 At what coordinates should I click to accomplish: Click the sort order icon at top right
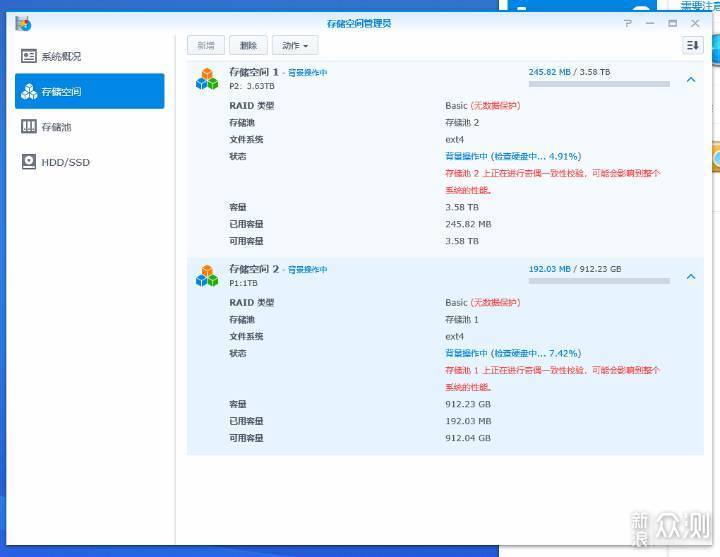[692, 45]
